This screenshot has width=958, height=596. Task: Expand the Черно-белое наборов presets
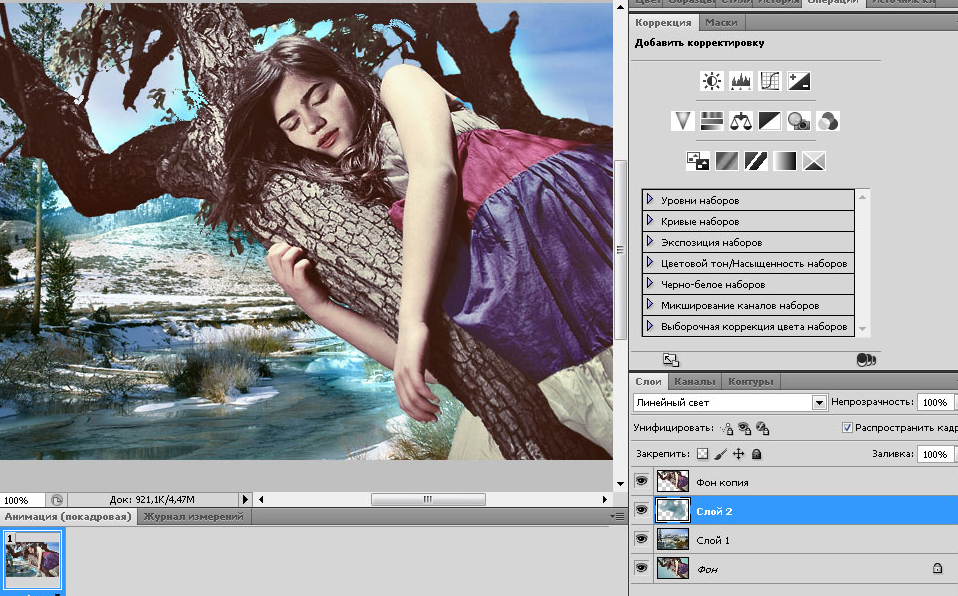pos(650,284)
